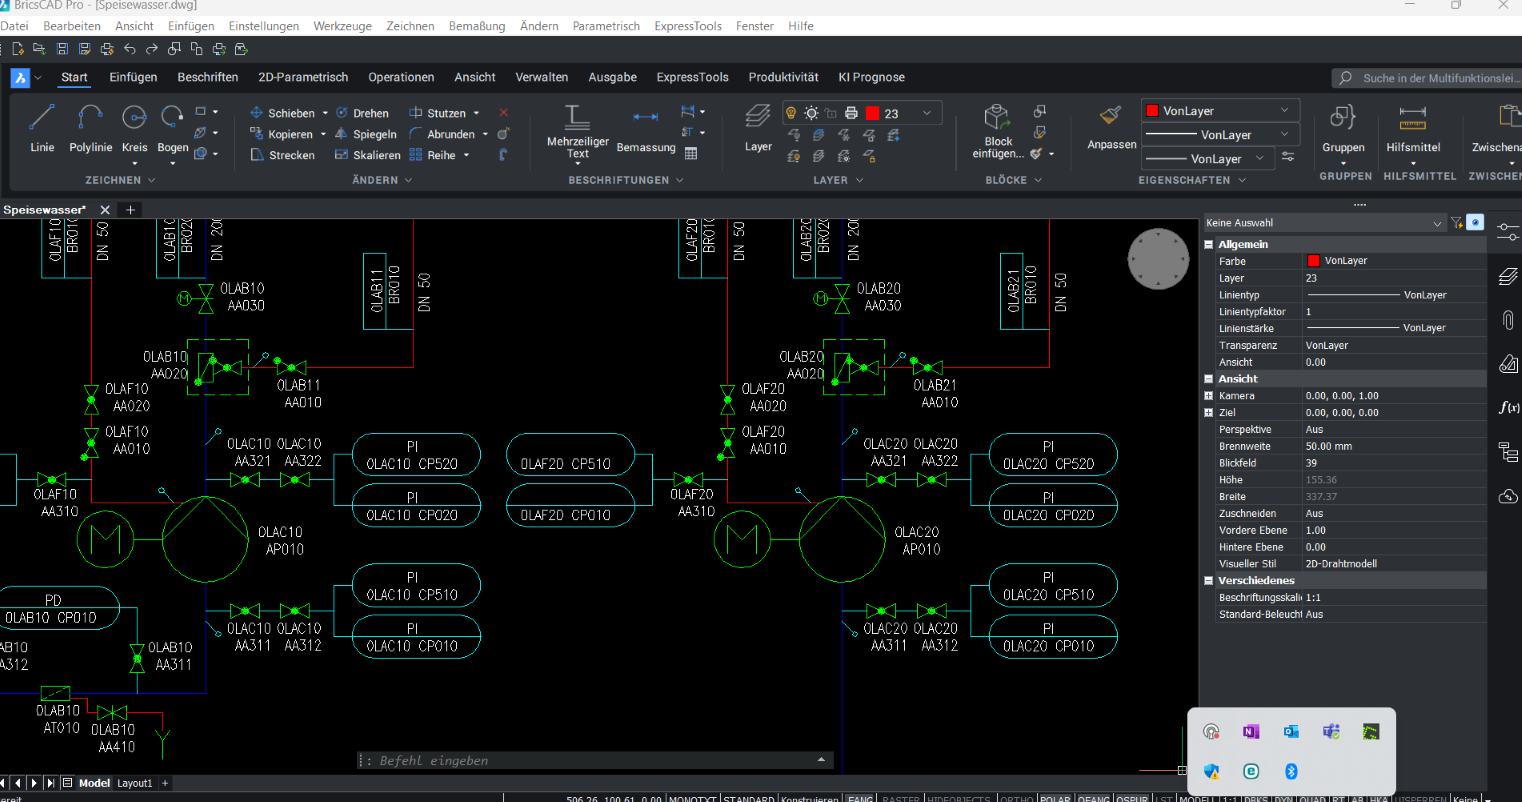Open the Hilfsmittel measuring tool
Viewport: 1522px width, 802px height.
(x=1413, y=128)
